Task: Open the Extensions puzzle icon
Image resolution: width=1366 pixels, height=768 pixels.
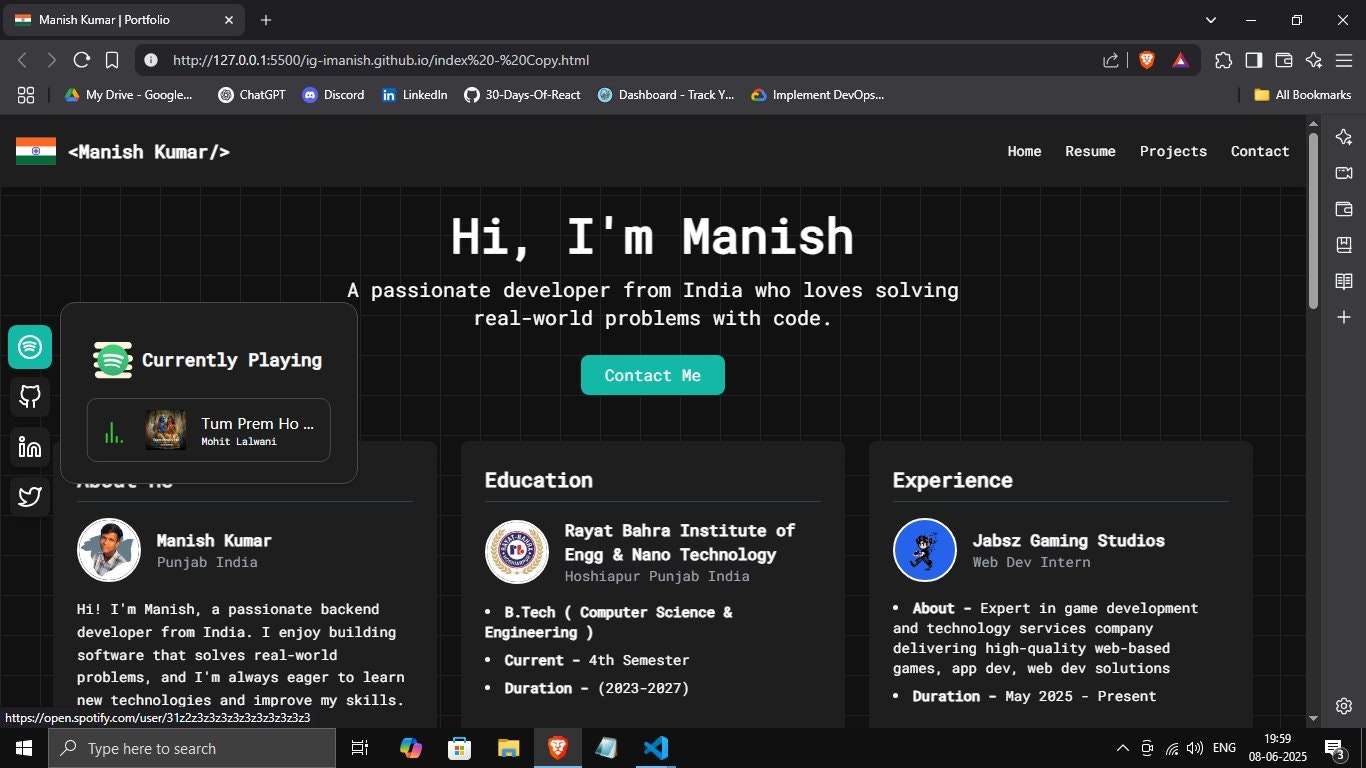Action: point(1223,60)
